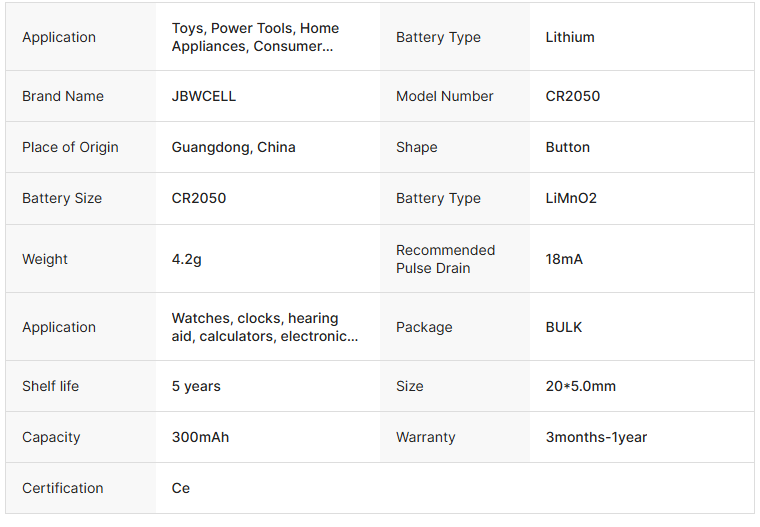Select the "Button" shape value
This screenshot has height=527, width=760.
568,147
